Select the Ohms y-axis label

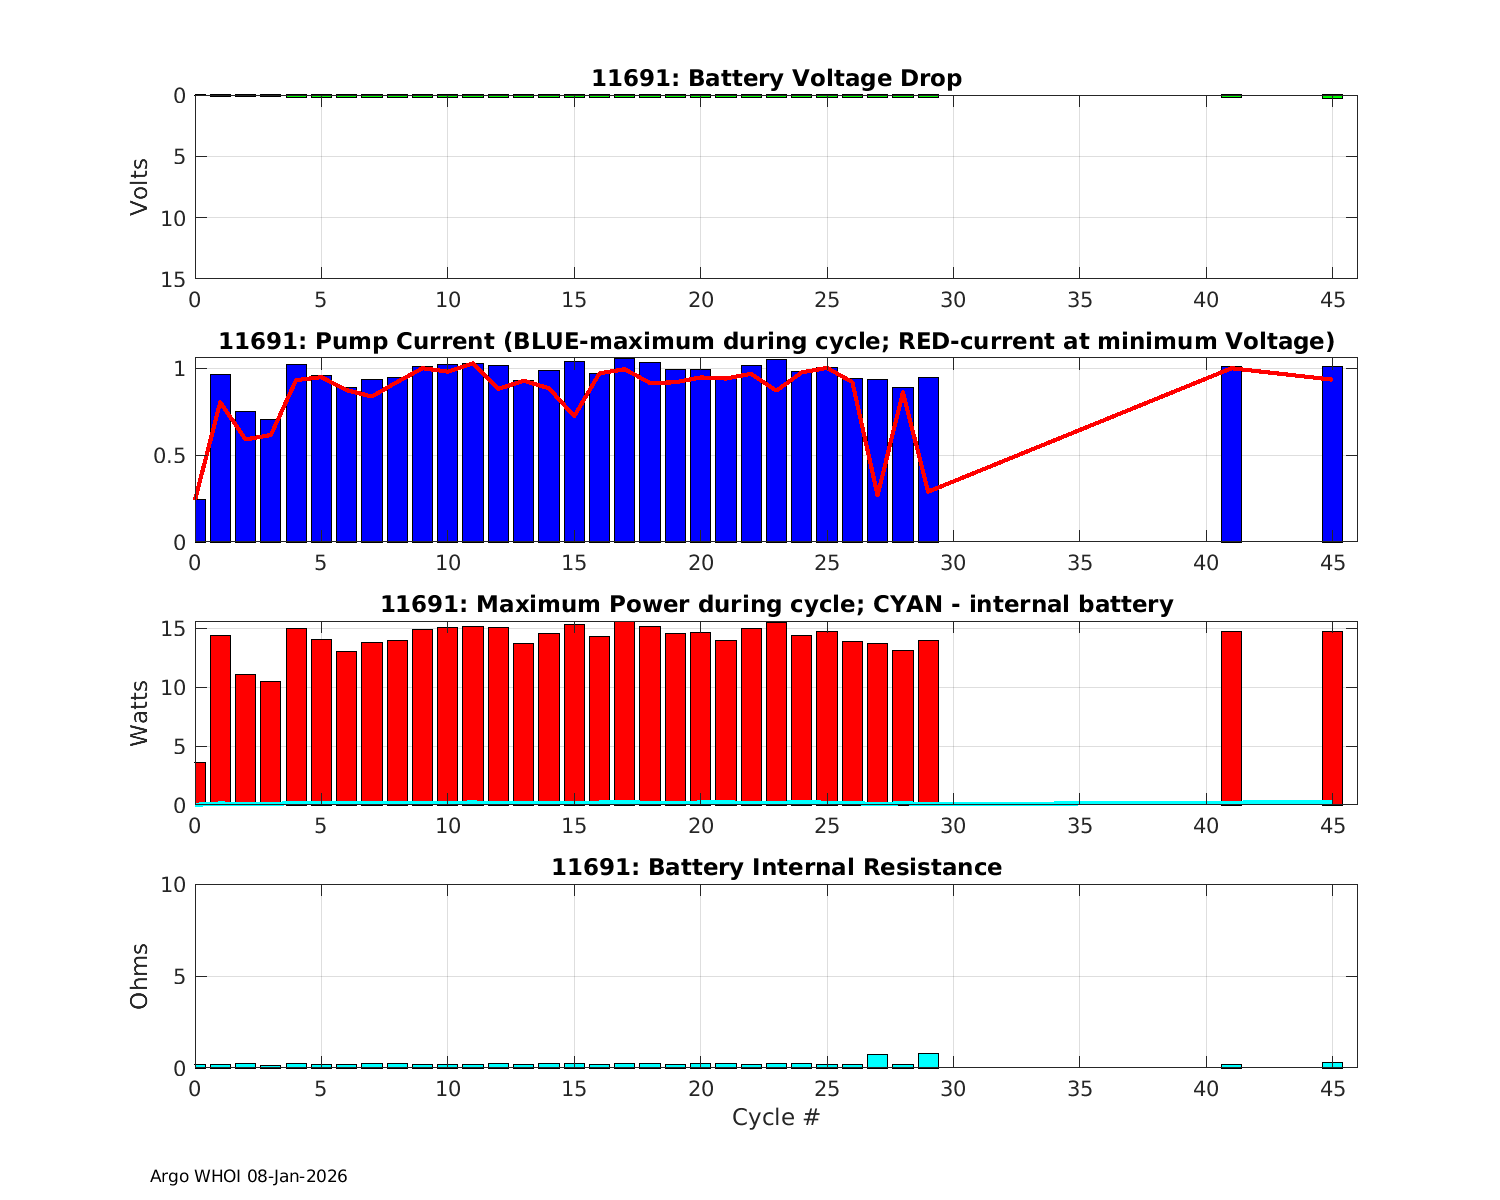[x=139, y=976]
